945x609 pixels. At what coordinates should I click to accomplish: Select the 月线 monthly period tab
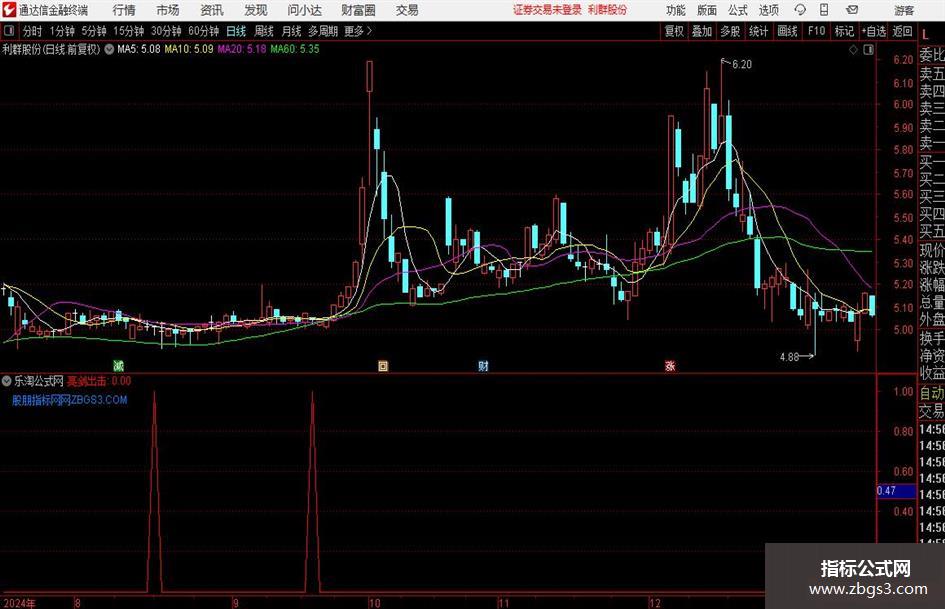pyautogui.click(x=292, y=31)
